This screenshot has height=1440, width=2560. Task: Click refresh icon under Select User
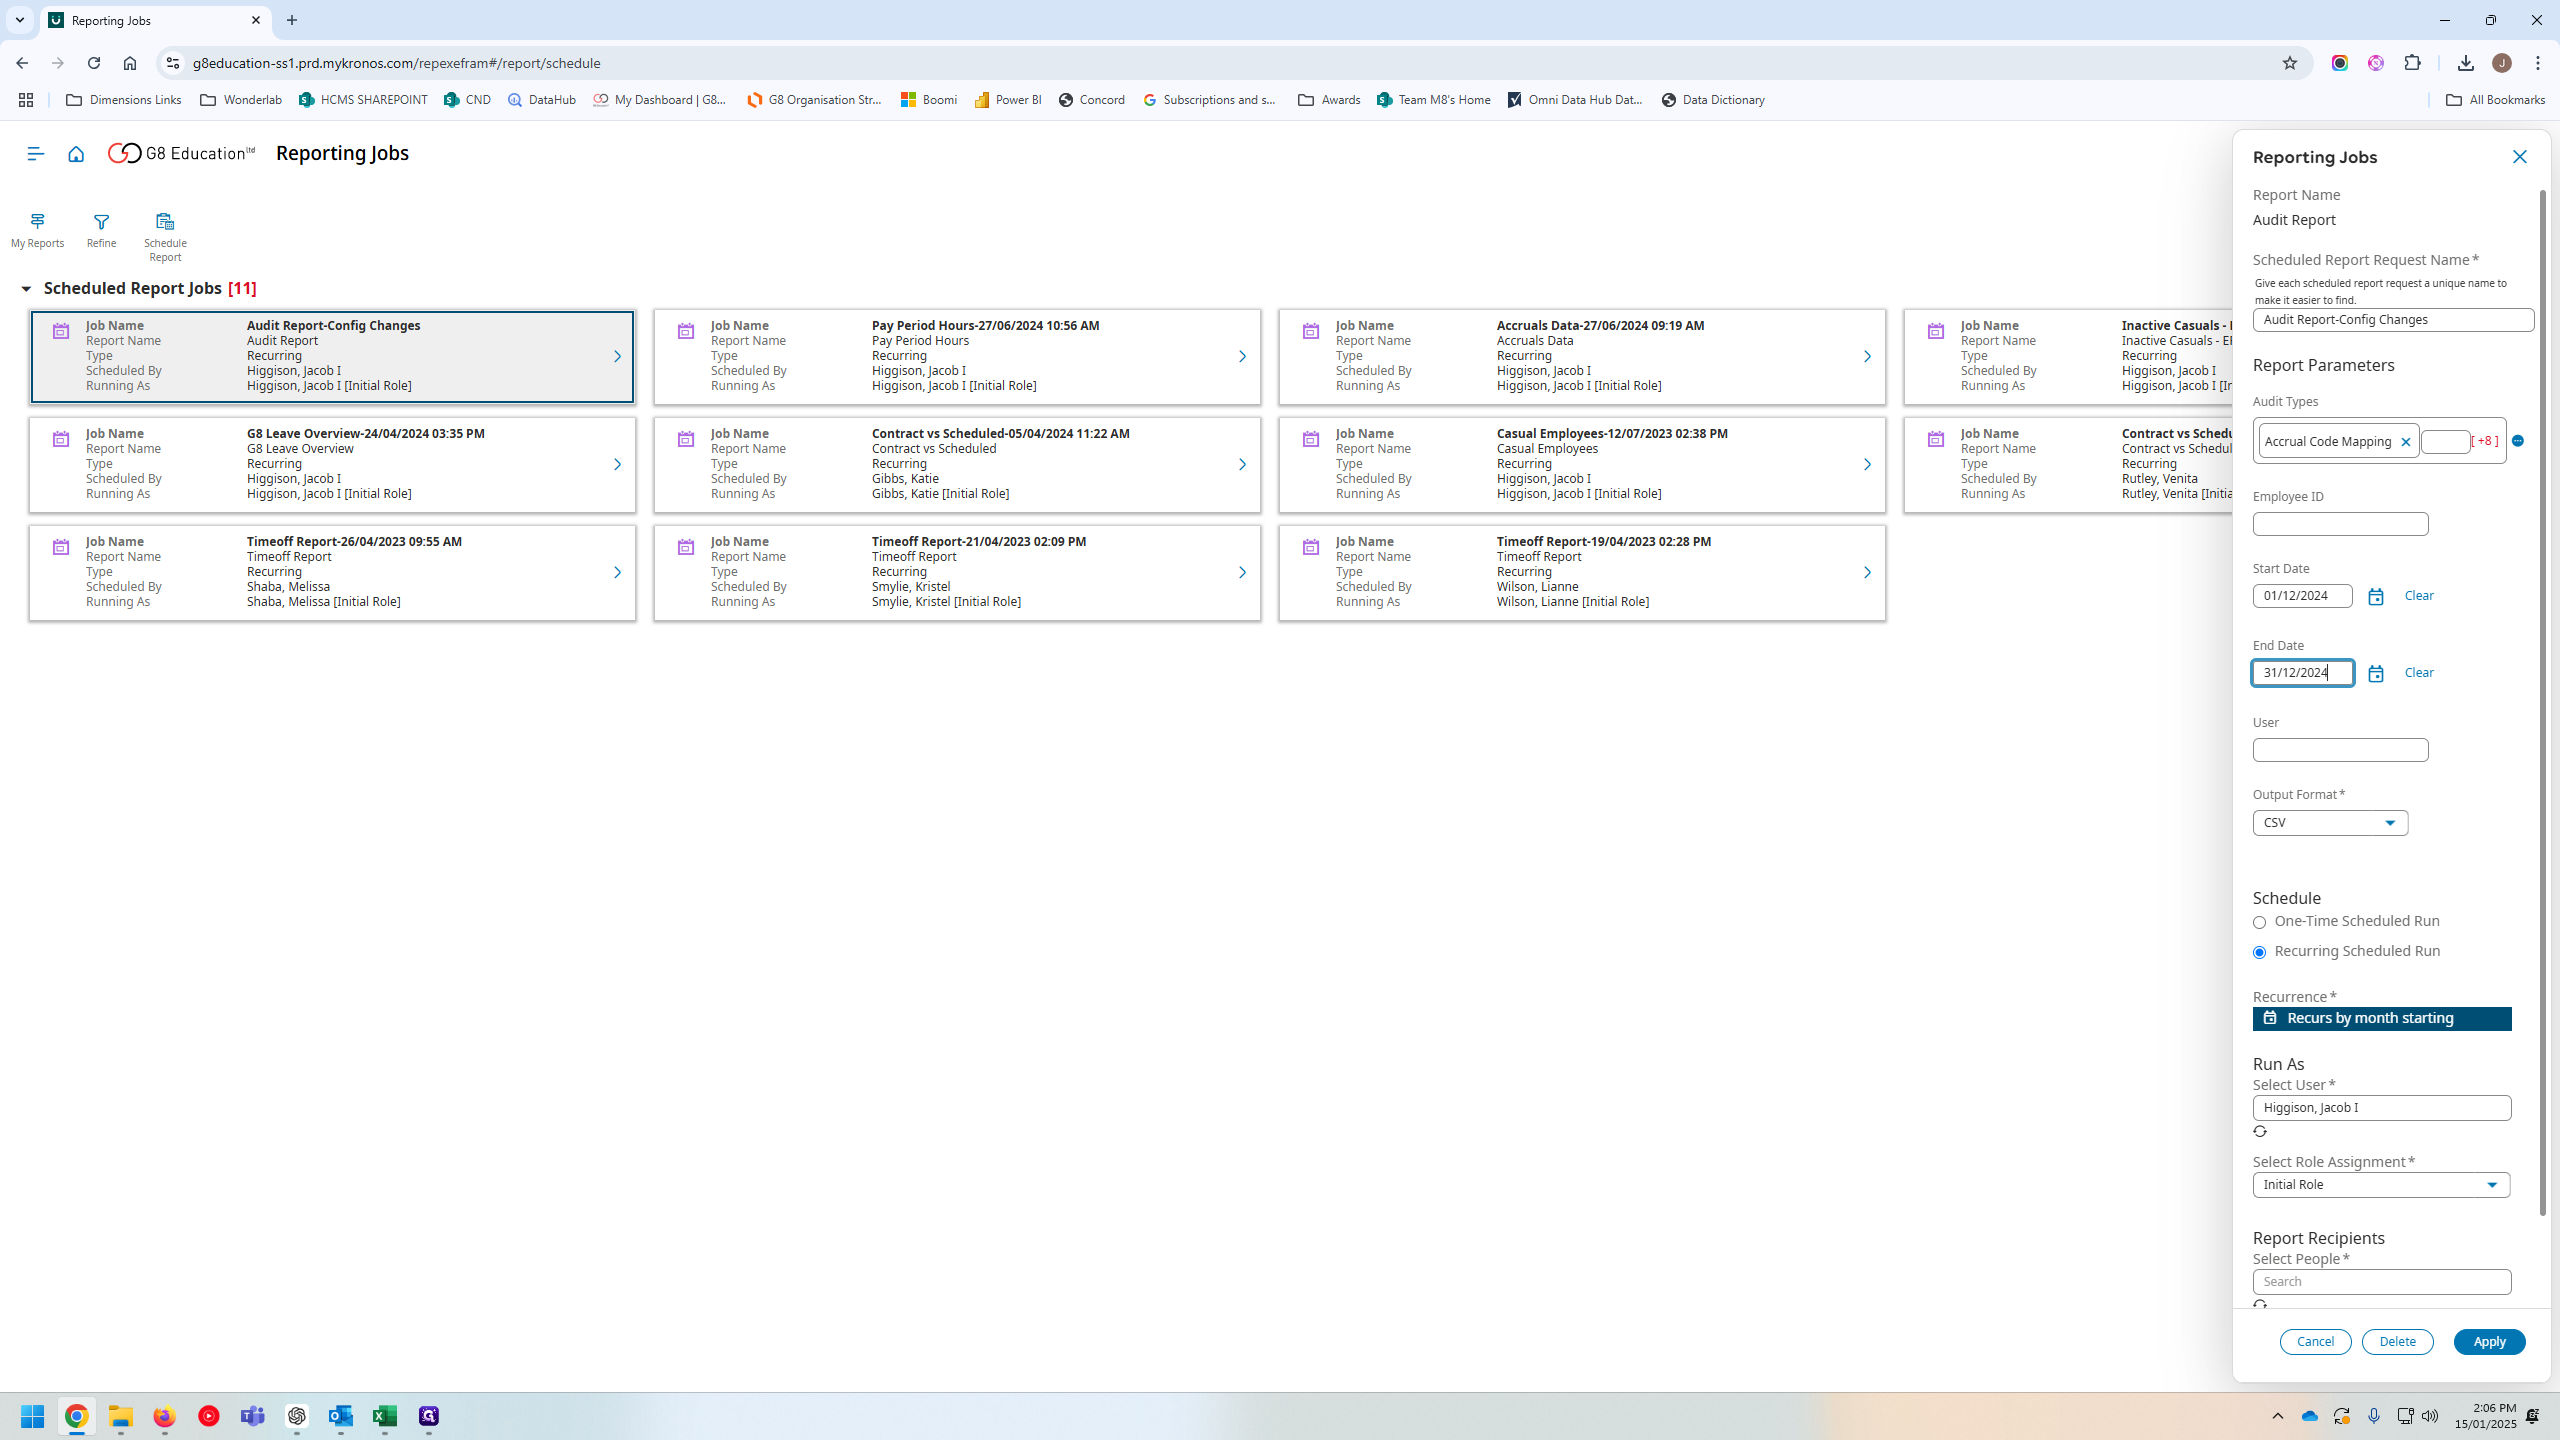(x=2260, y=1132)
